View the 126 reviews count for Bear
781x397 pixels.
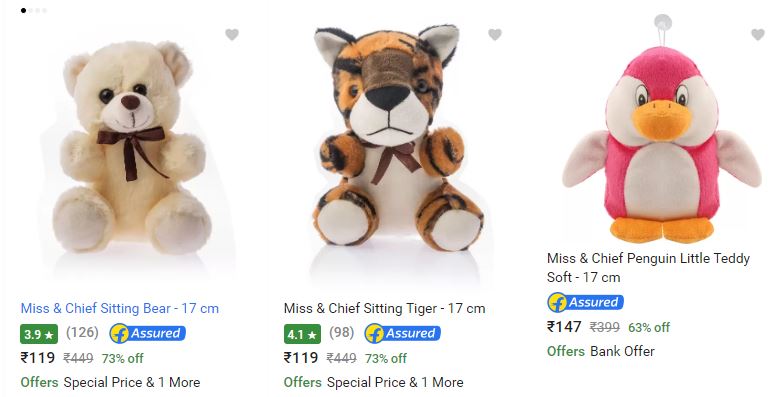point(82,332)
